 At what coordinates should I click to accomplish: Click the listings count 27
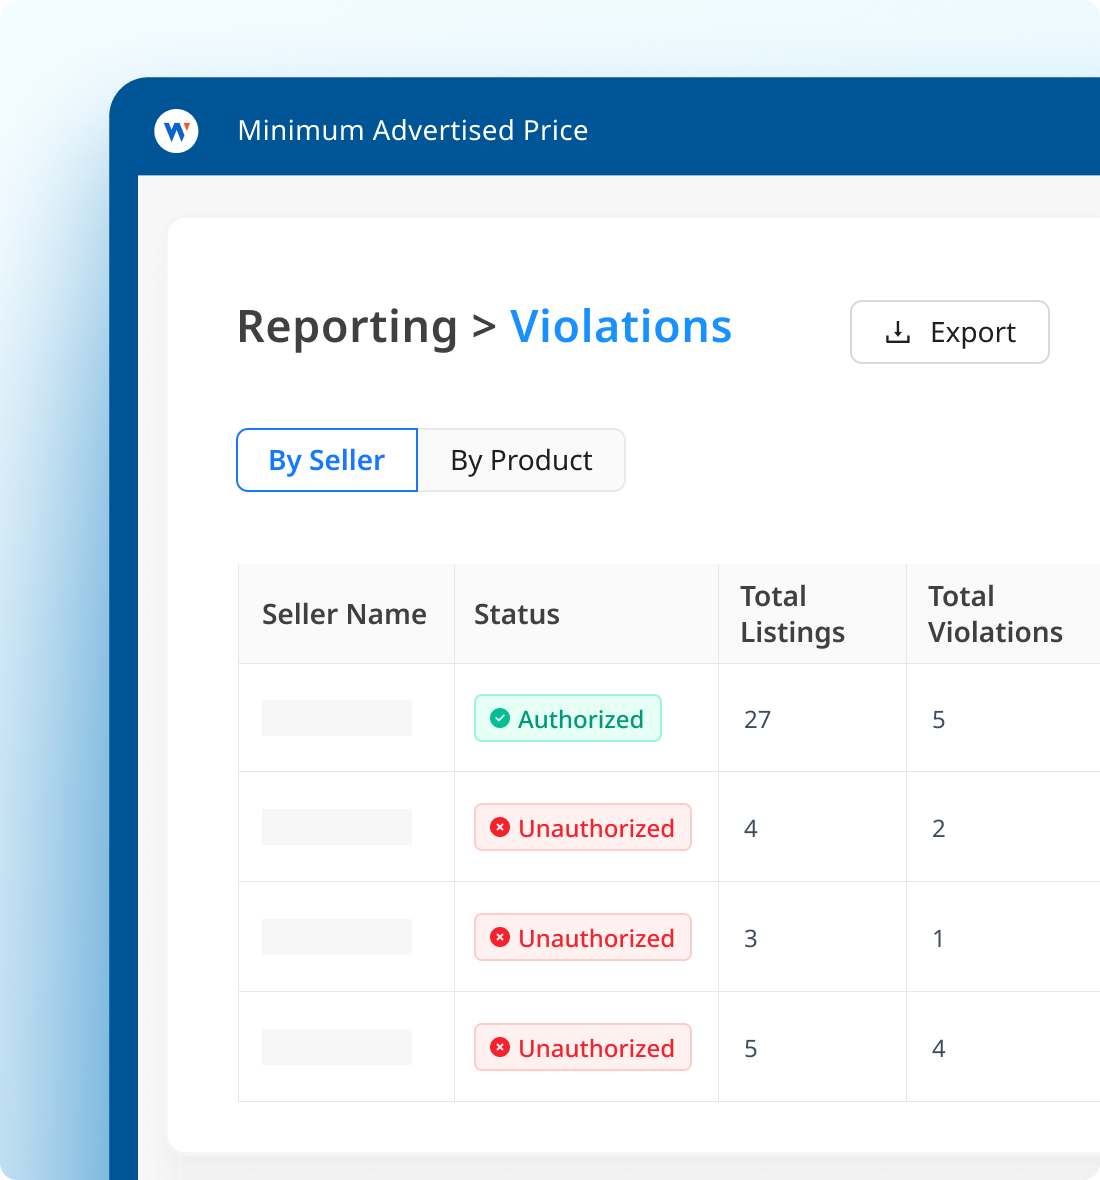(x=757, y=719)
